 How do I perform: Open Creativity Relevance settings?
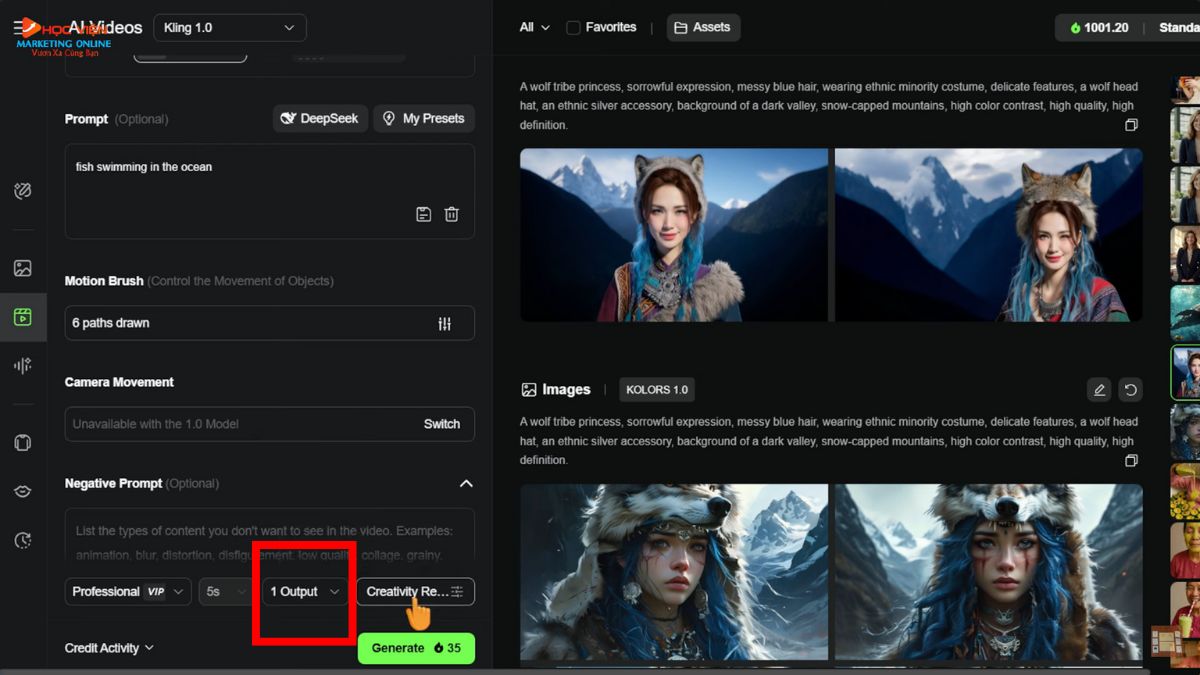[x=415, y=591]
